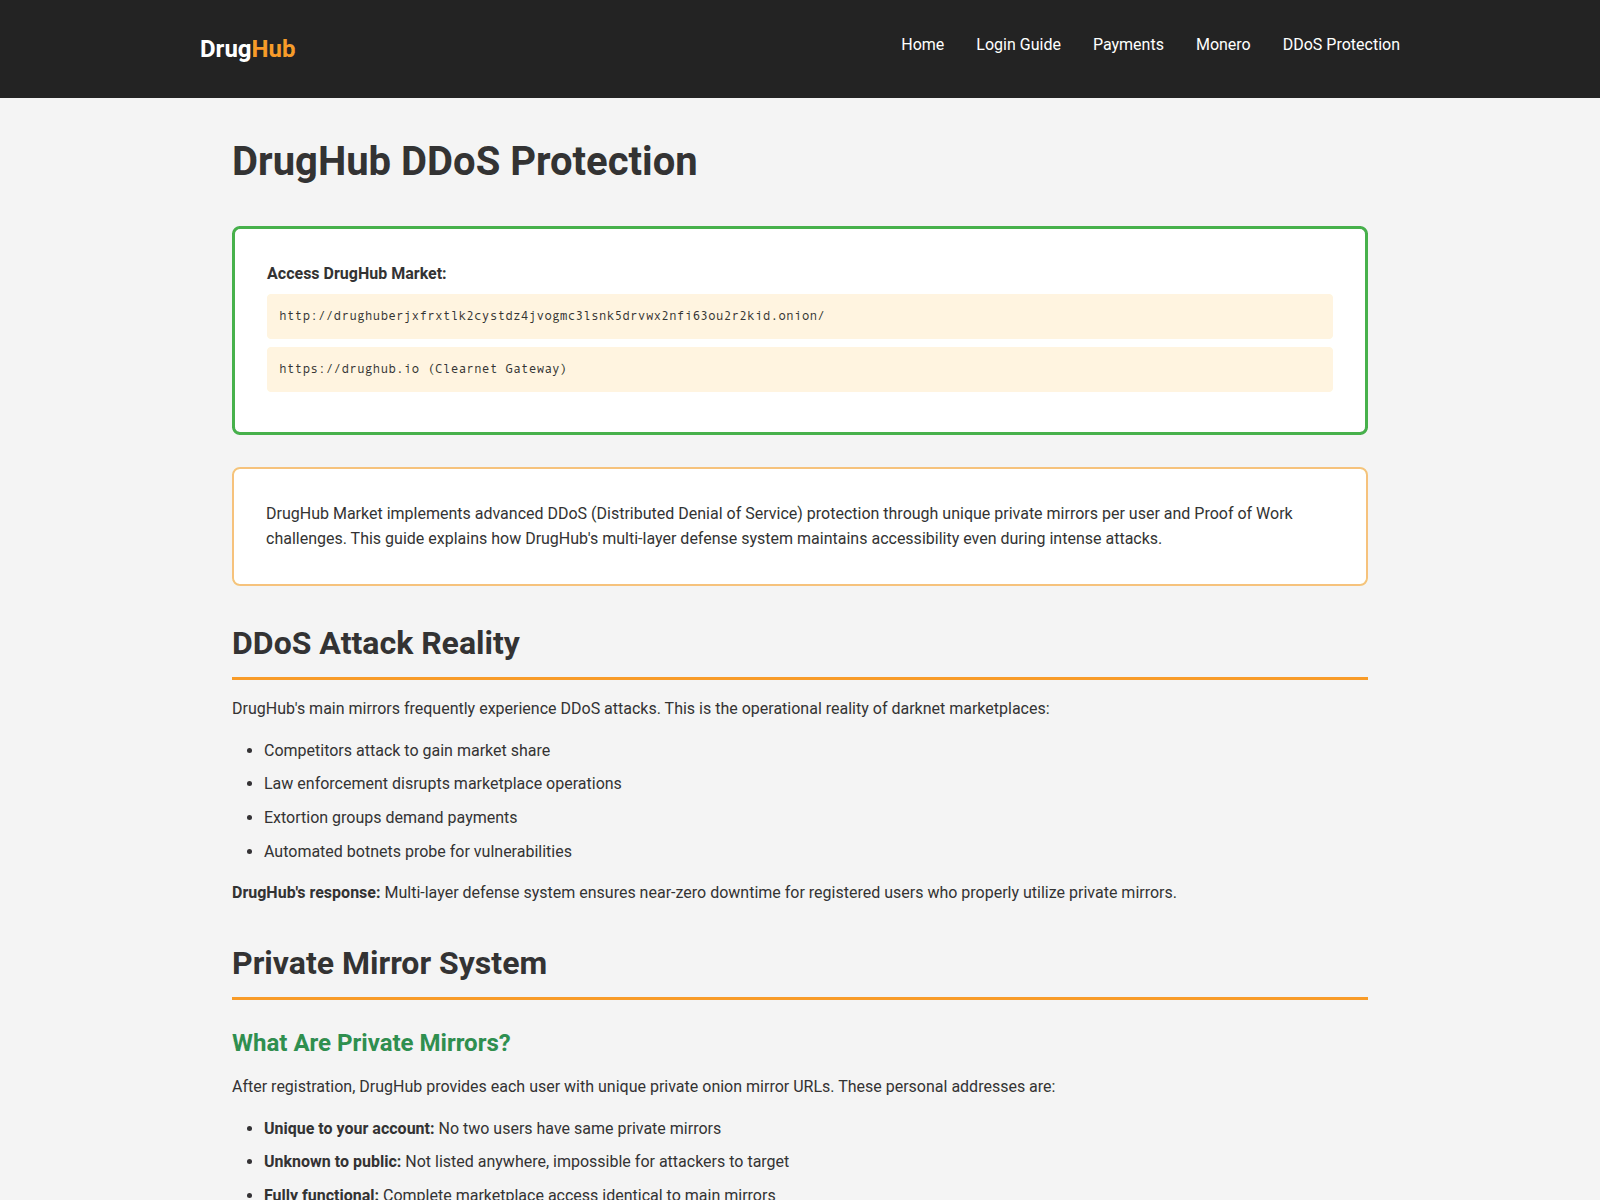The image size is (1600, 1200).
Task: Click the 'Private Mirror System' heading
Action: click(x=389, y=963)
